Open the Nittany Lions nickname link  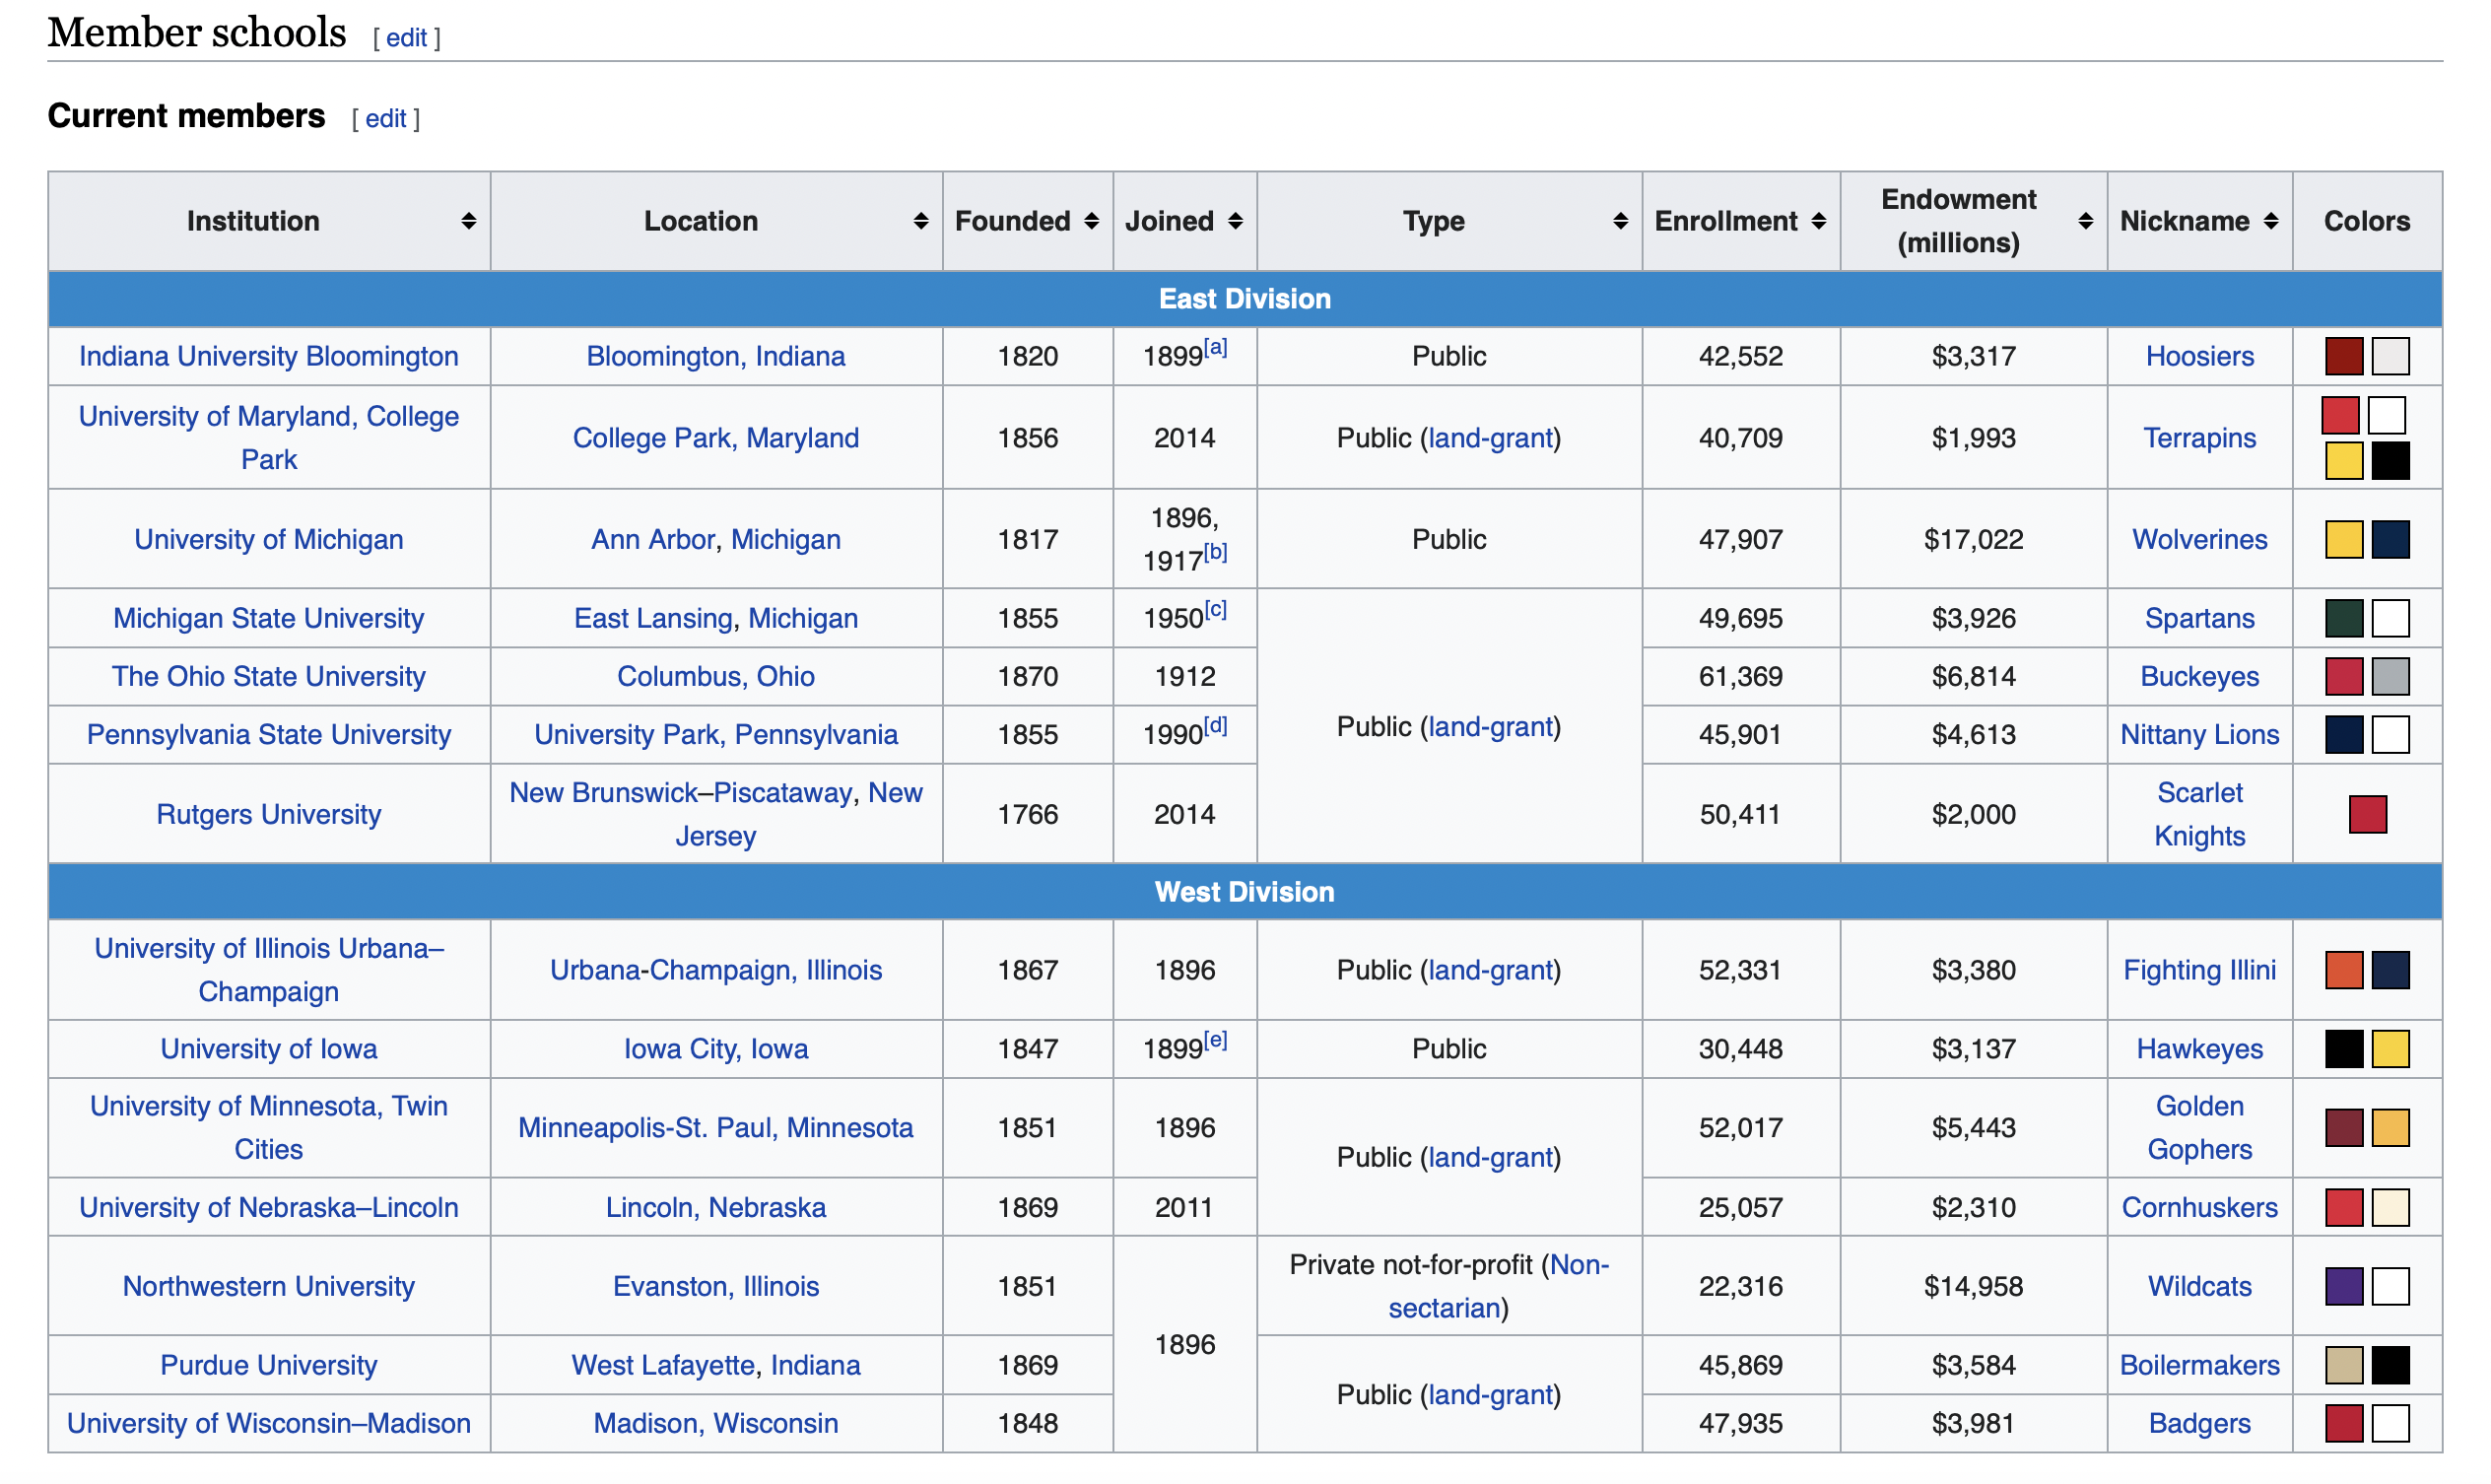2202,735
